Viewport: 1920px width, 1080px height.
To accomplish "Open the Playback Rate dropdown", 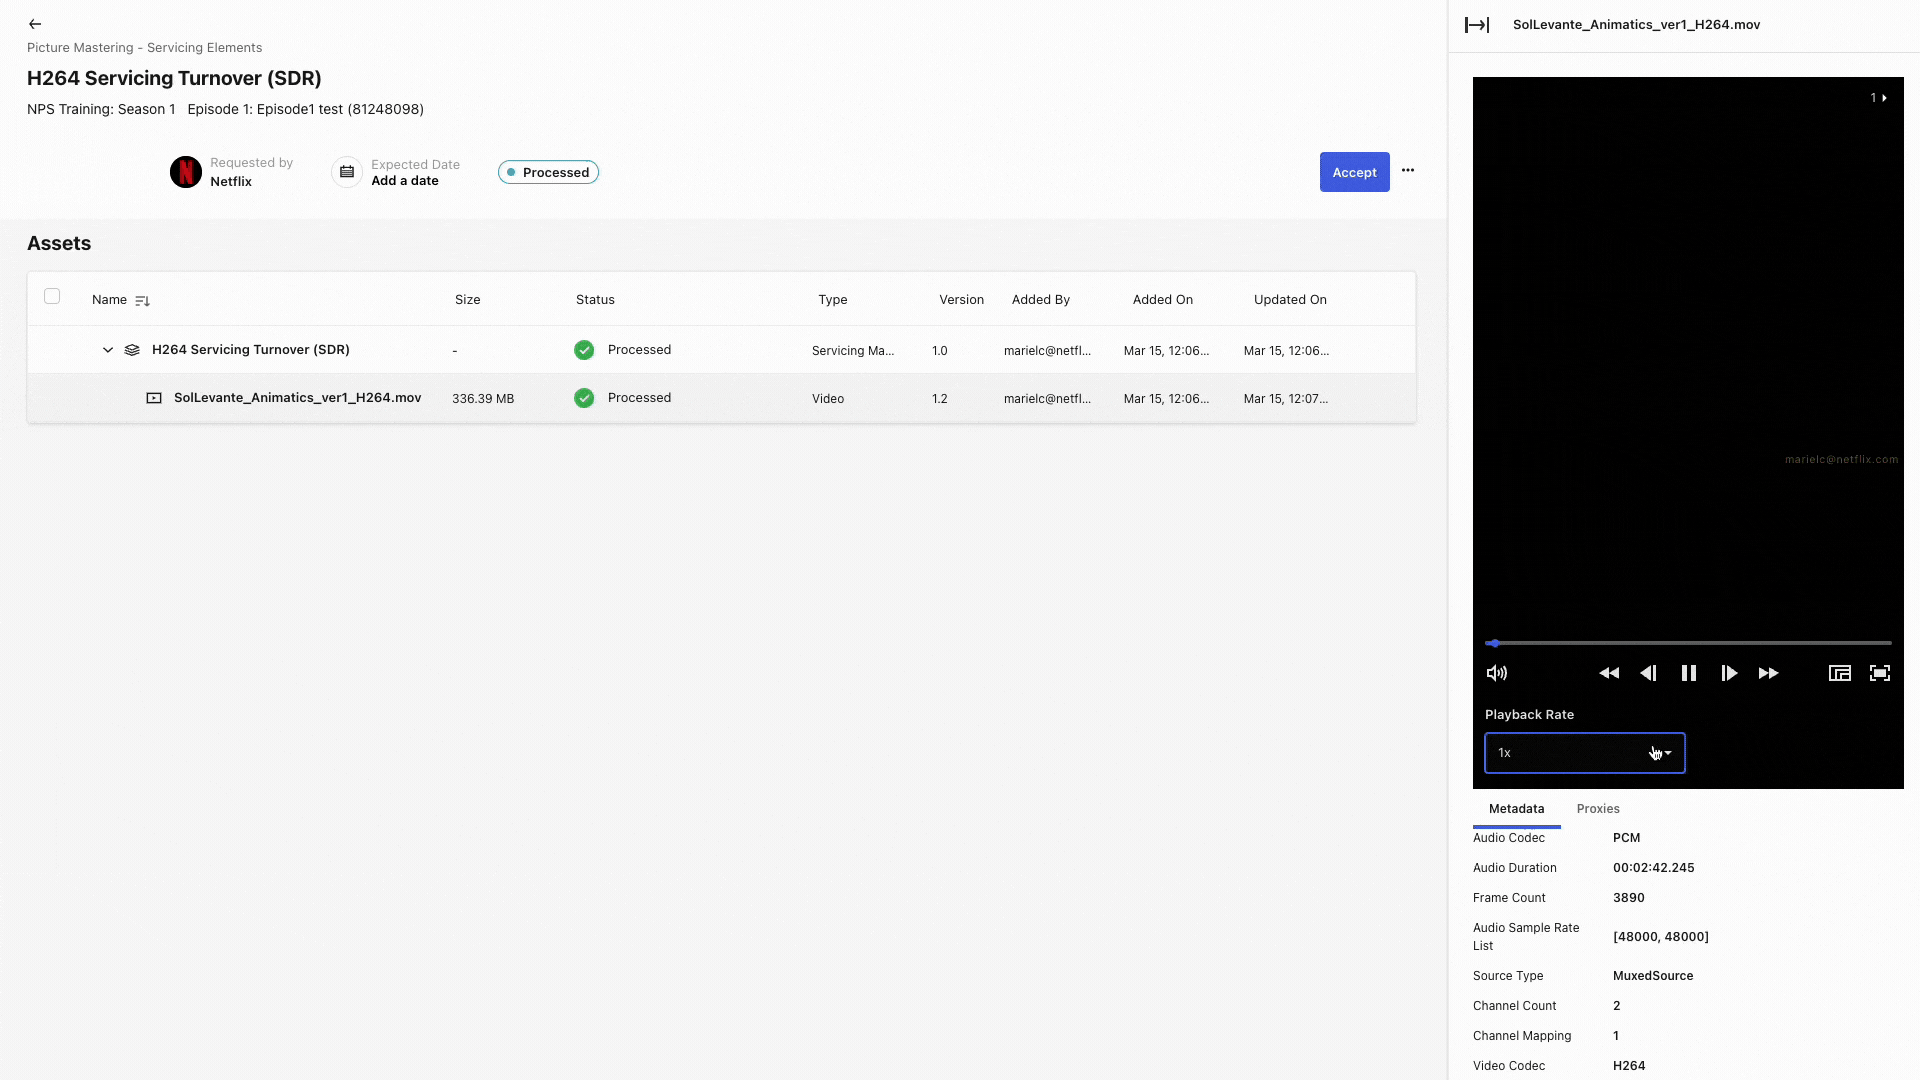I will tap(1584, 753).
